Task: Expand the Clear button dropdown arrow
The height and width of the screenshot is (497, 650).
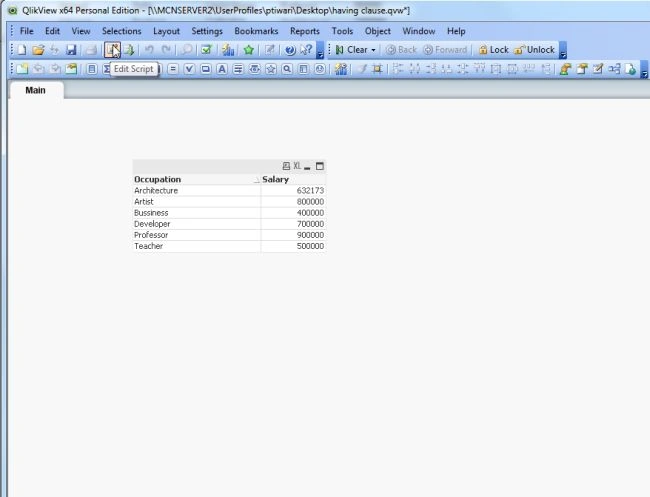Action: click(373, 50)
